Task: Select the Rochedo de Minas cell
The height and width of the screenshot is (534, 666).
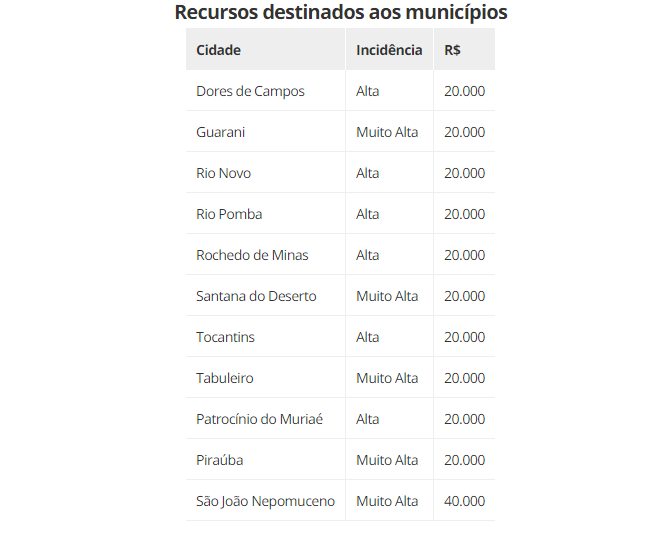Action: pyautogui.click(x=252, y=255)
